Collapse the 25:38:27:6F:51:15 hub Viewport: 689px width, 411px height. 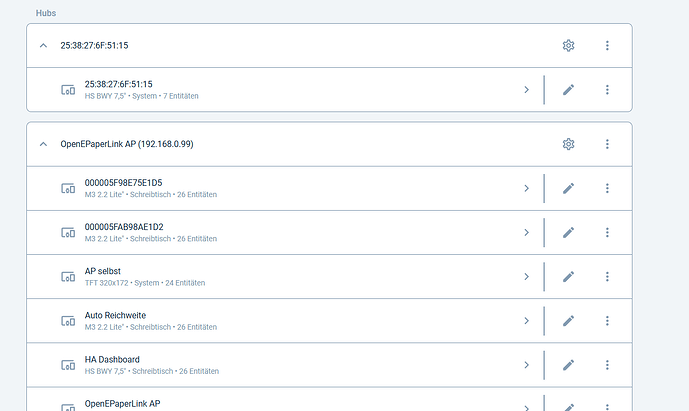(x=43, y=45)
